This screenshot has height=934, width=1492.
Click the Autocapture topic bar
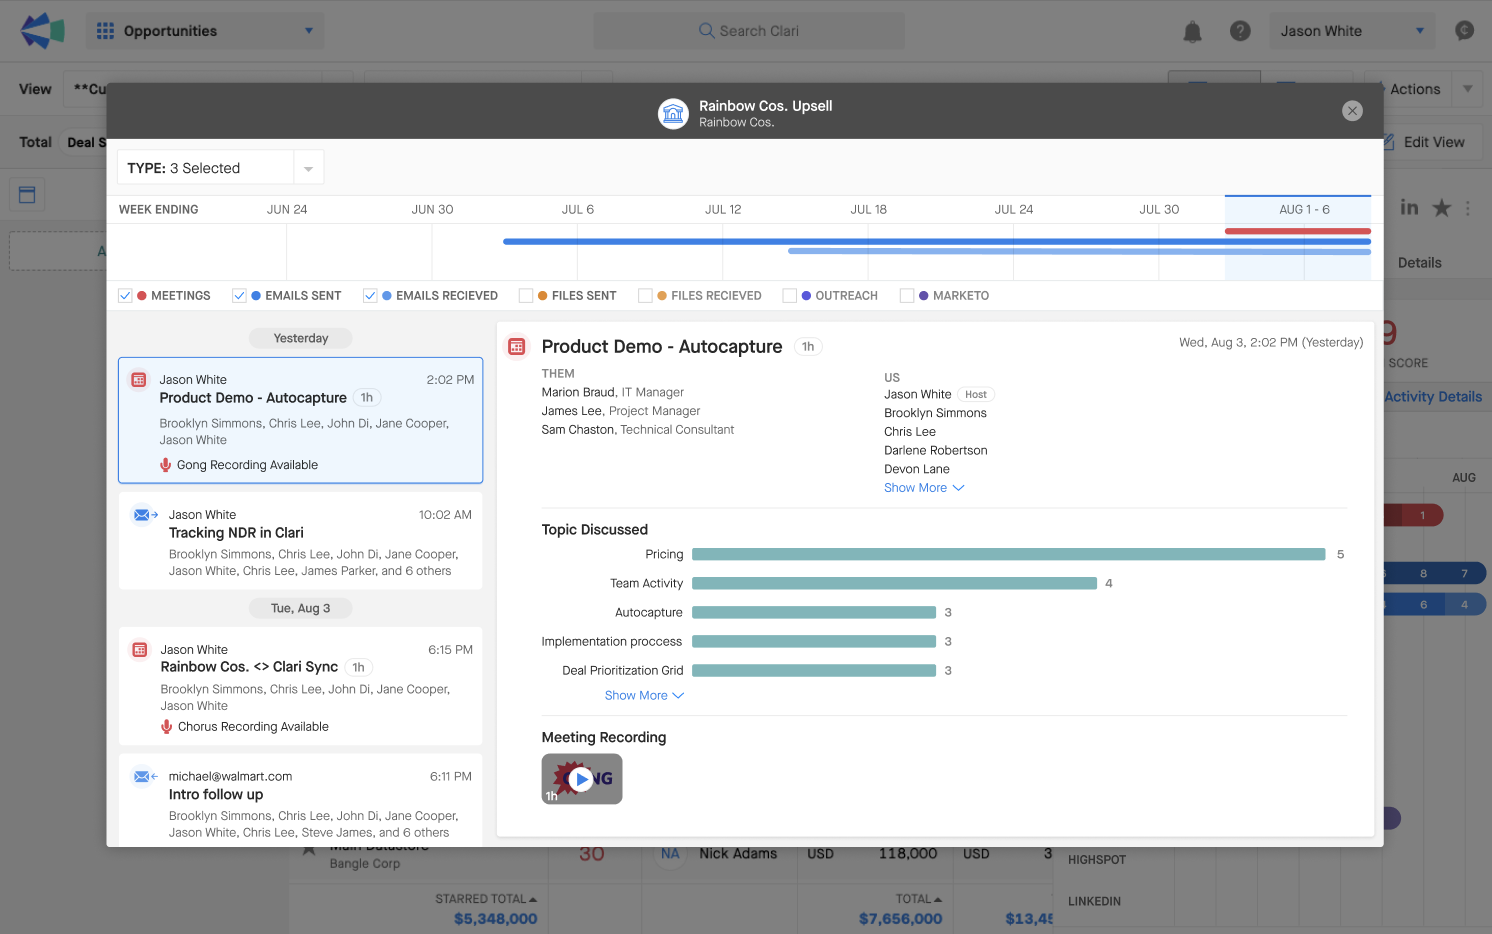point(814,612)
